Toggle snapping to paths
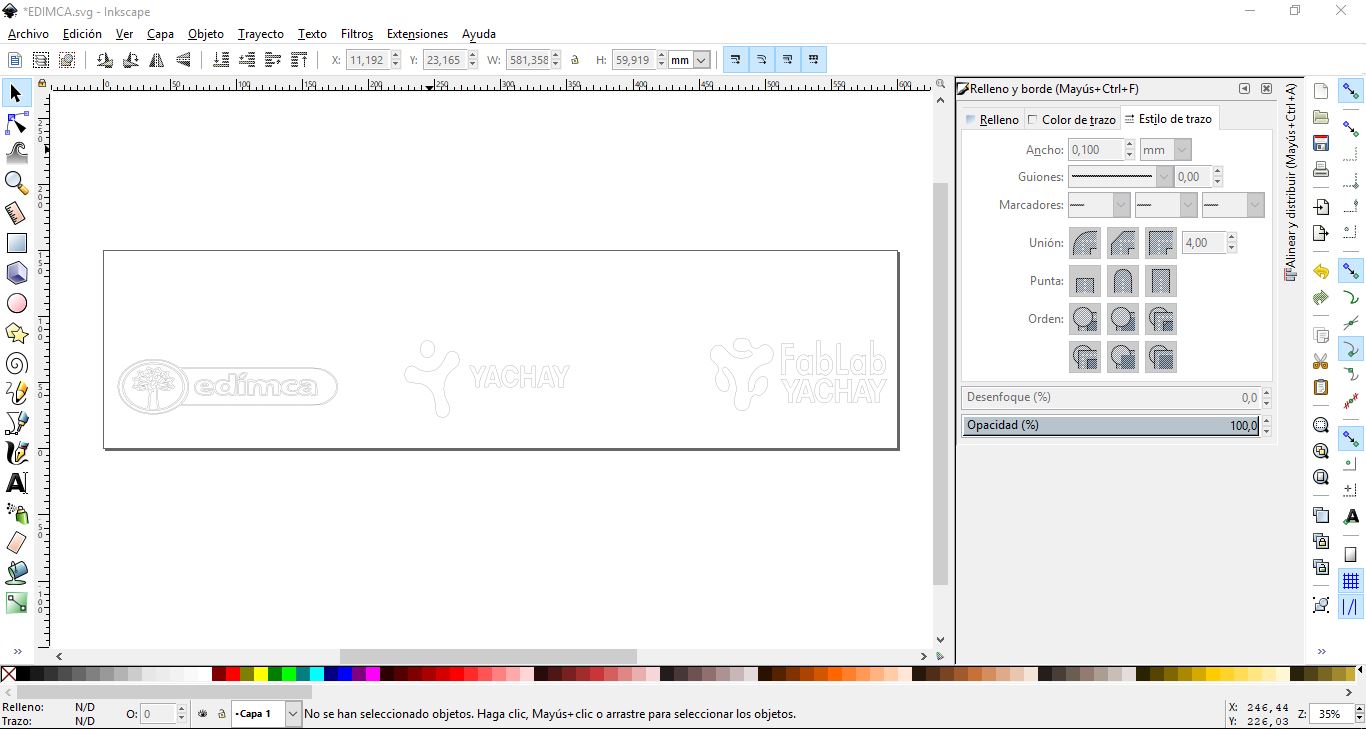This screenshot has width=1366, height=729. click(x=1351, y=297)
